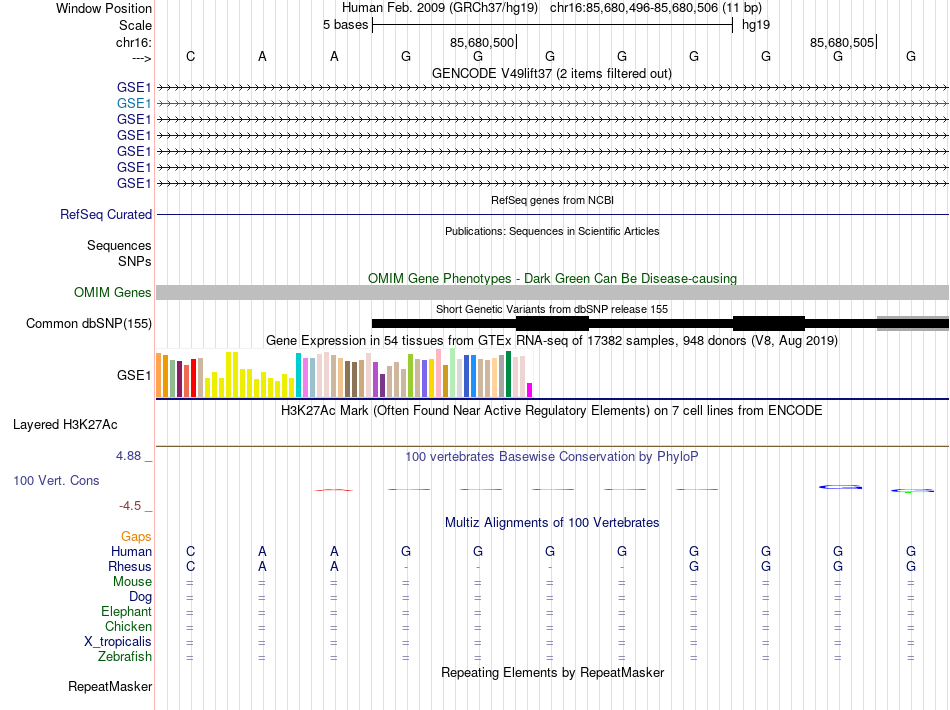Click the X_tropicalis species label

click(x=118, y=642)
